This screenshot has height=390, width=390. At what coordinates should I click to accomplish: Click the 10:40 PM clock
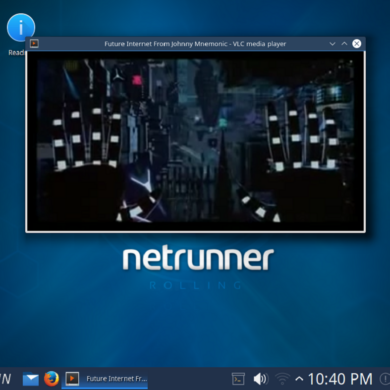340,379
